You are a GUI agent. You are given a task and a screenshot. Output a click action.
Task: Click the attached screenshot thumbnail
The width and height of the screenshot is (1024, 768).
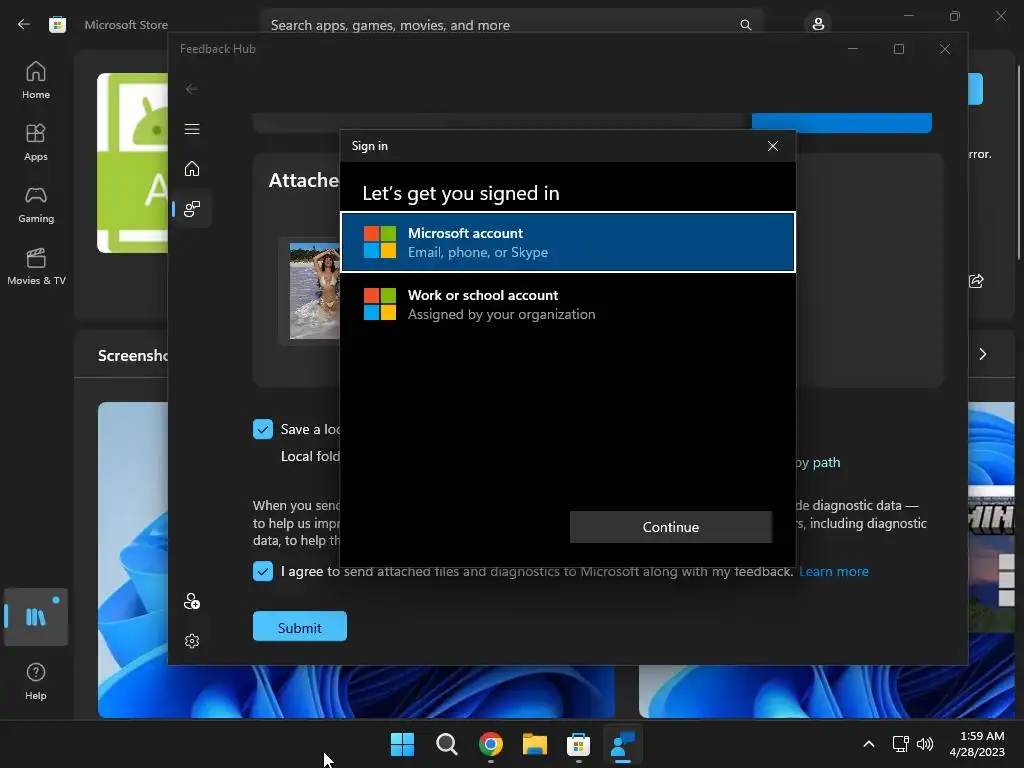click(x=314, y=291)
